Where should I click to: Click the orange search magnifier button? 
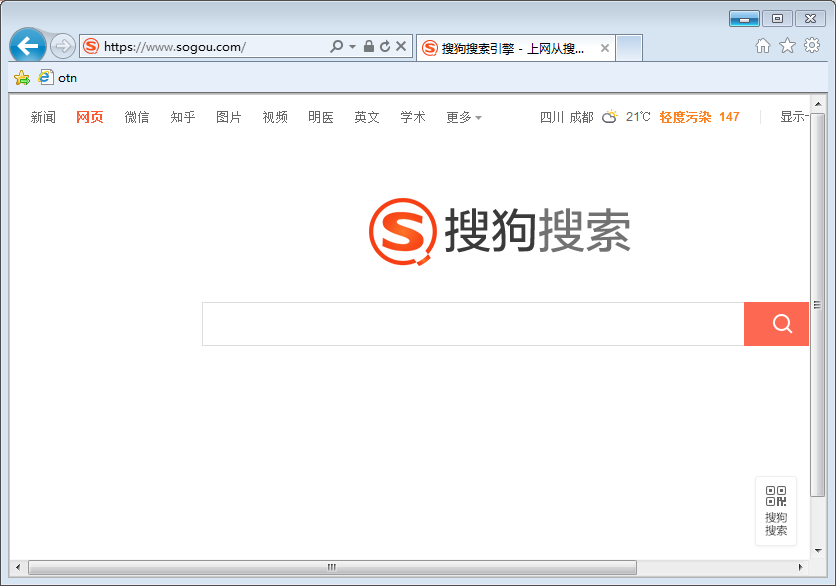(x=776, y=324)
